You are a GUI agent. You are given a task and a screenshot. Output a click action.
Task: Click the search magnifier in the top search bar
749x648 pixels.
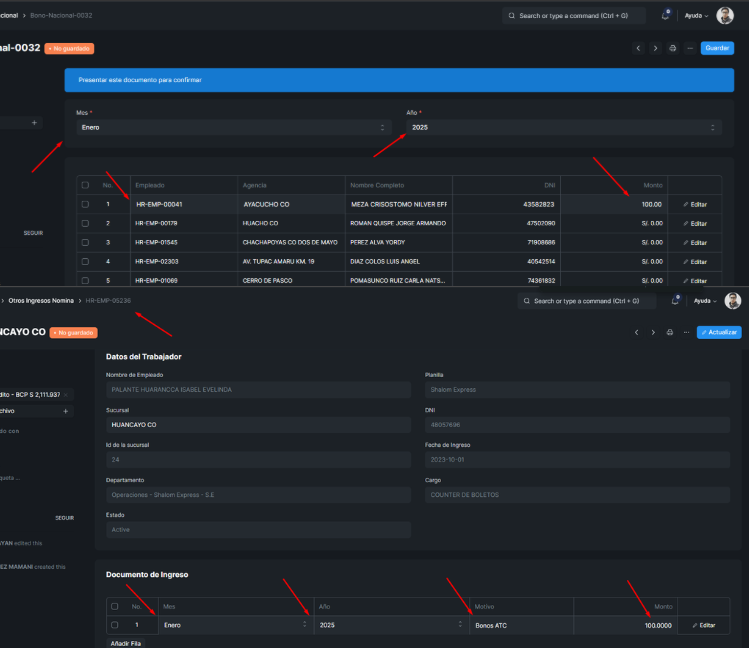point(512,16)
